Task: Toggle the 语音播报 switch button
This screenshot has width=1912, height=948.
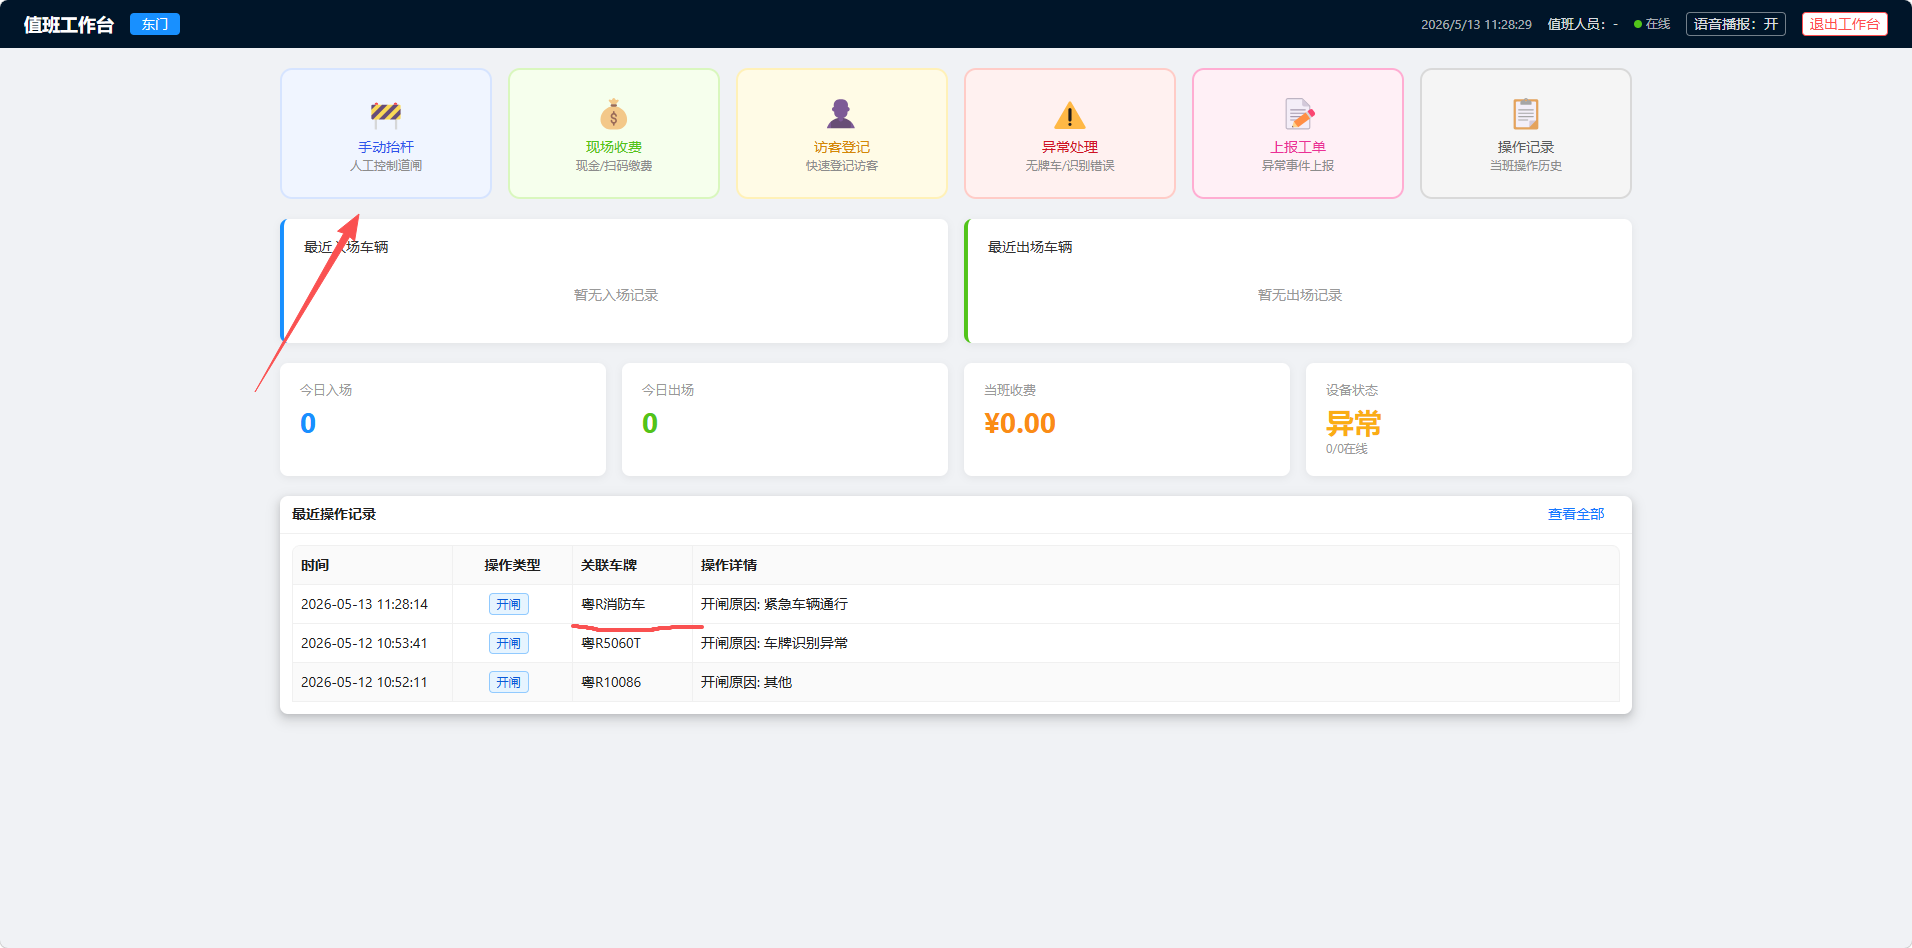Action: point(1736,24)
